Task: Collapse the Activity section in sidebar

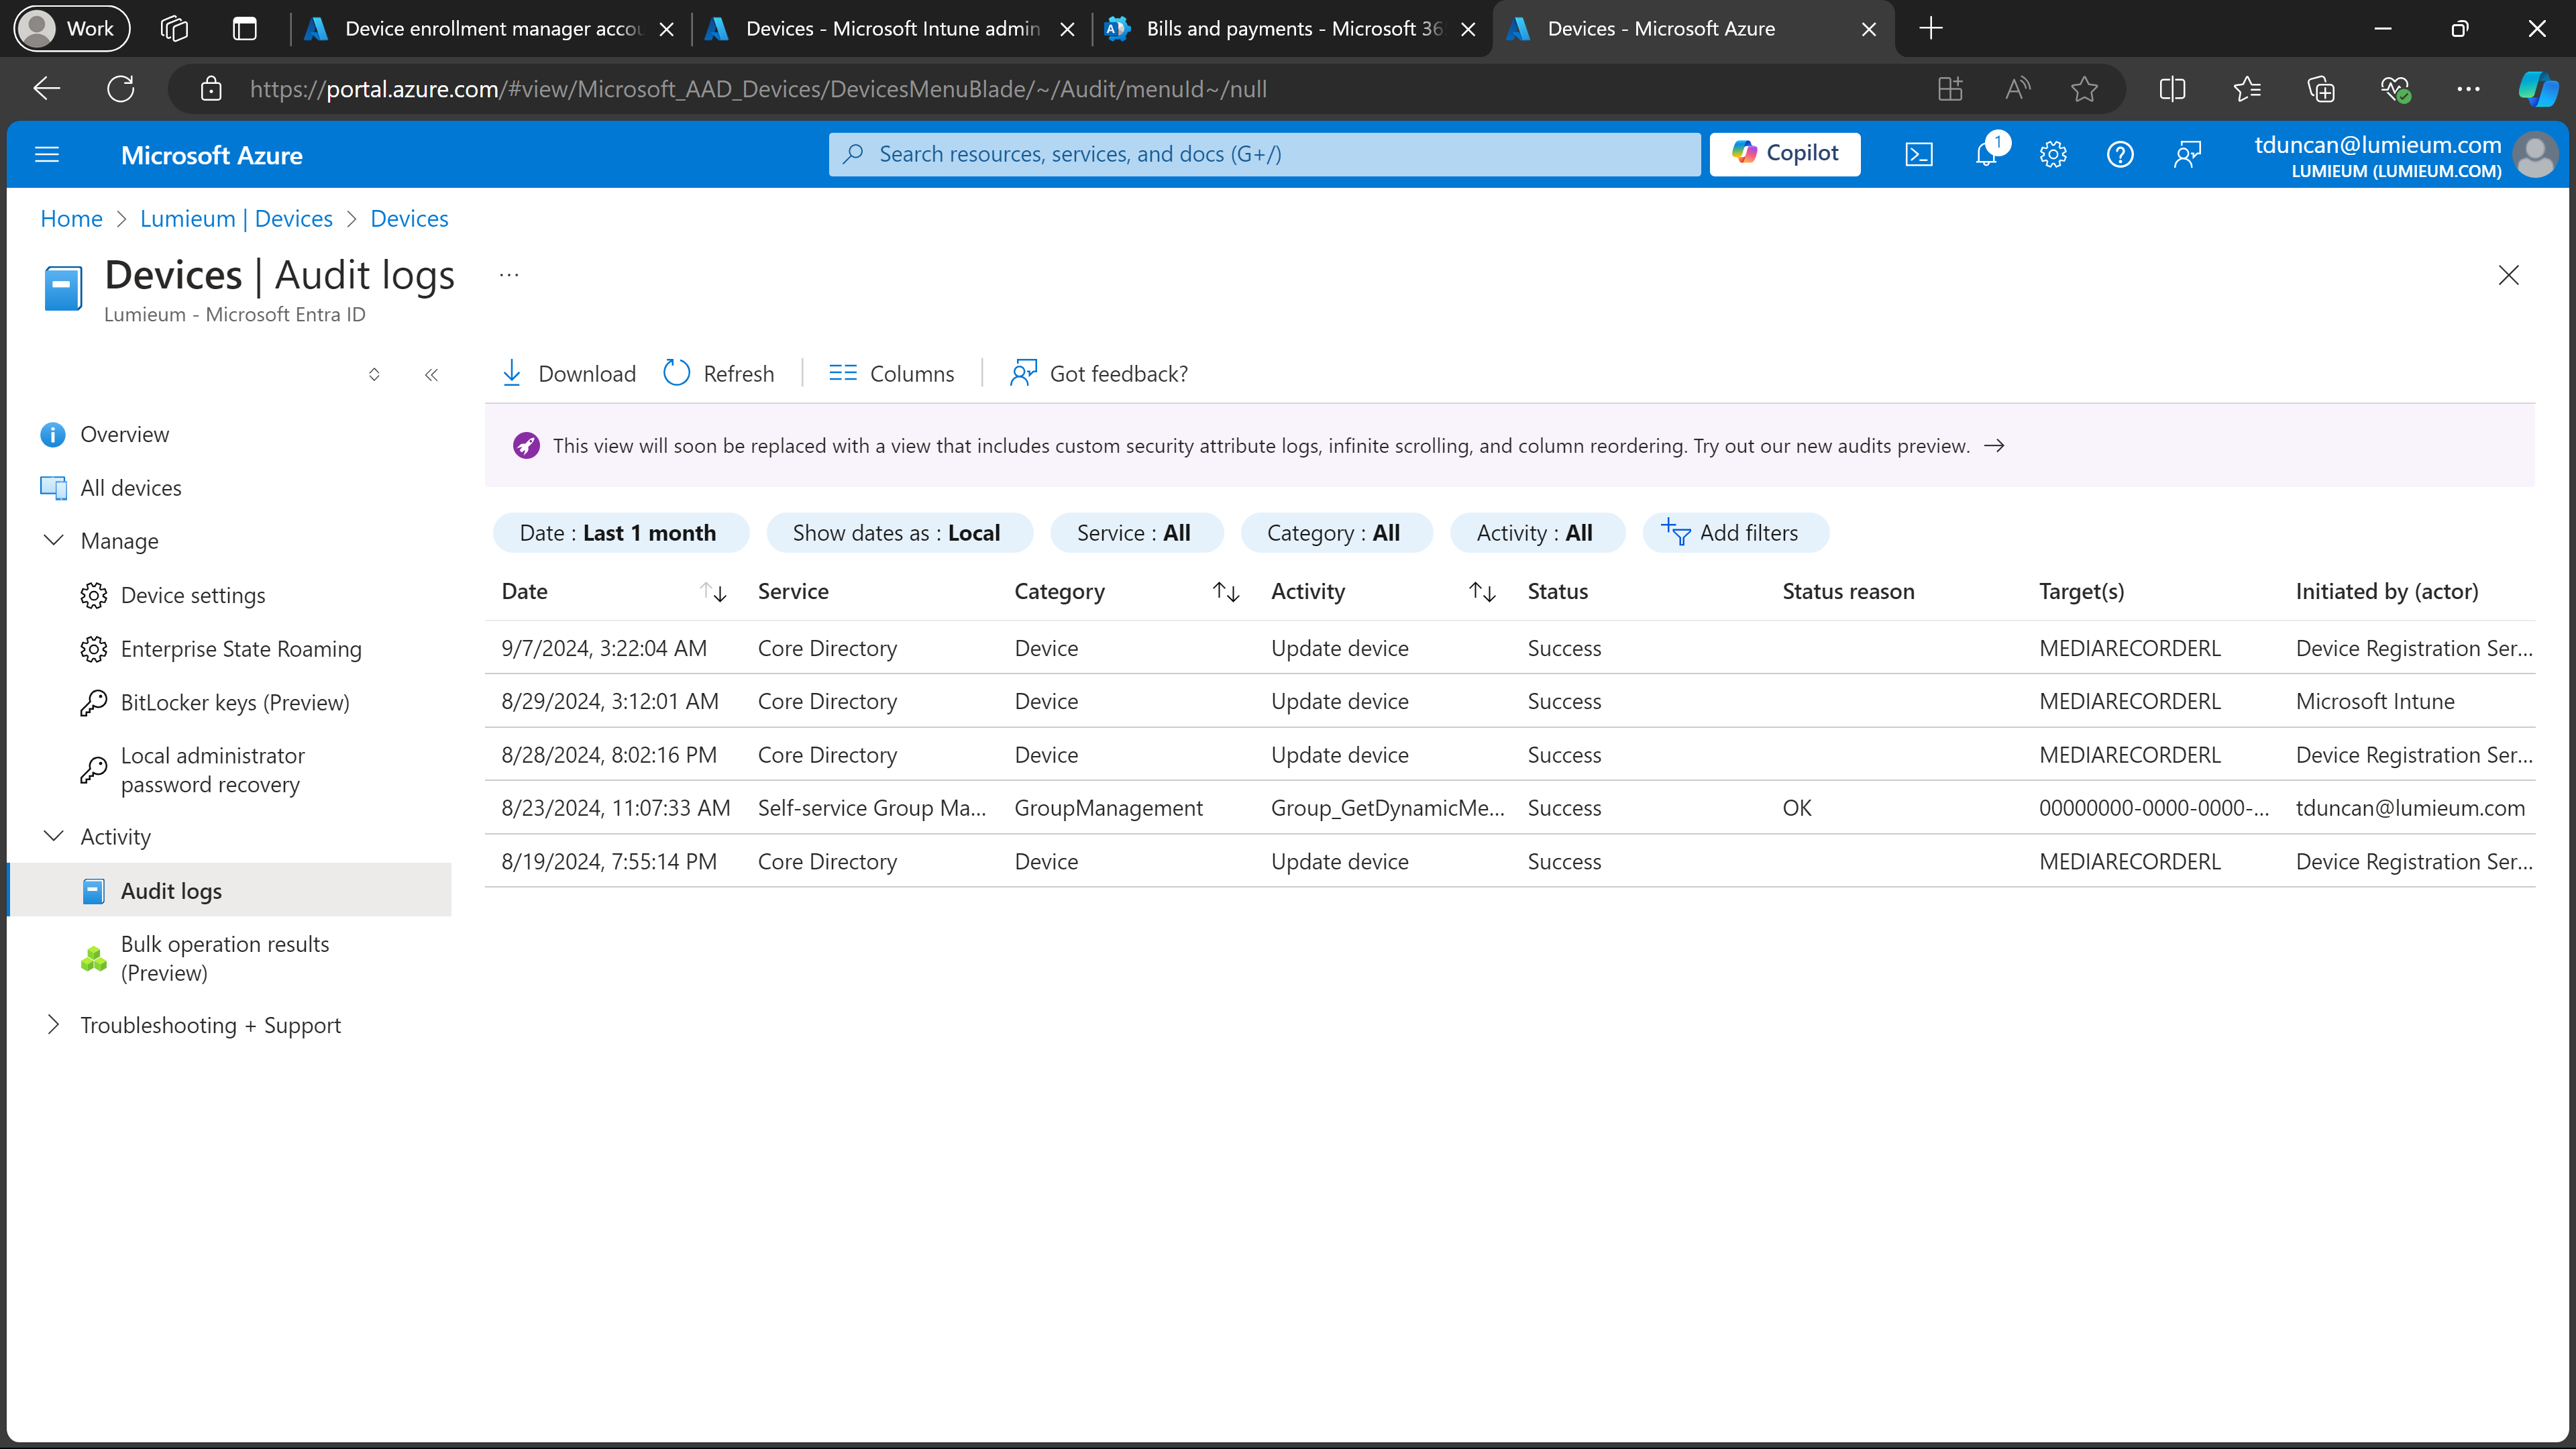Action: coord(54,836)
